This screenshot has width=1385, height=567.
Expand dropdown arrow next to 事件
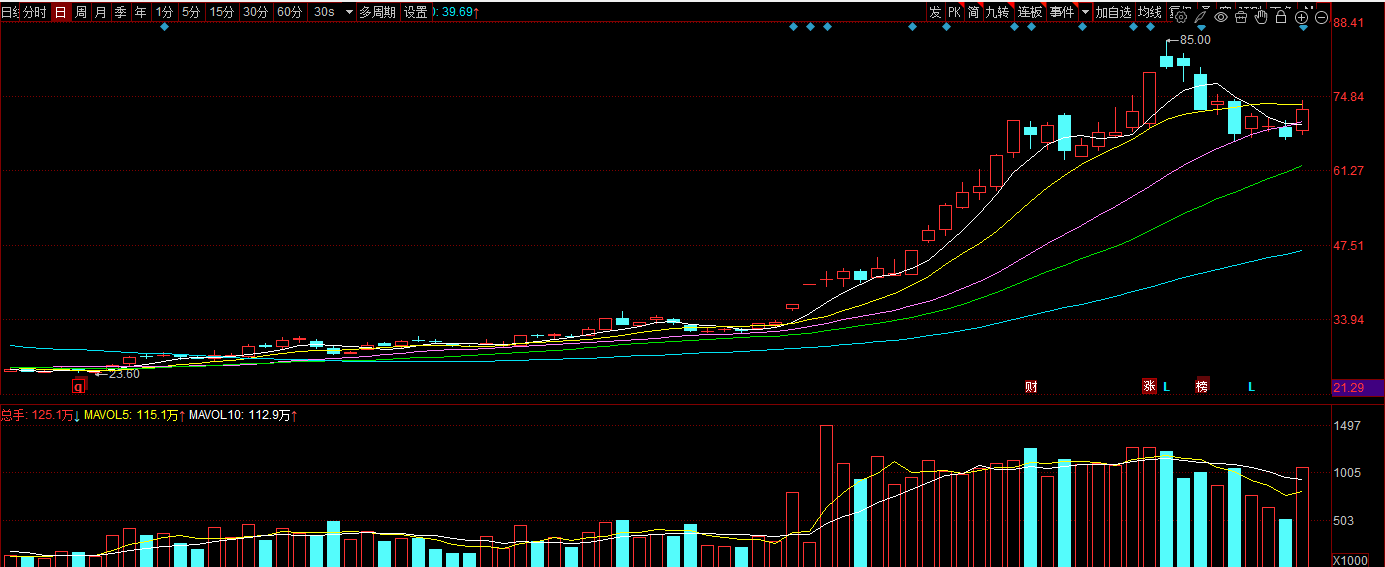1085,12
